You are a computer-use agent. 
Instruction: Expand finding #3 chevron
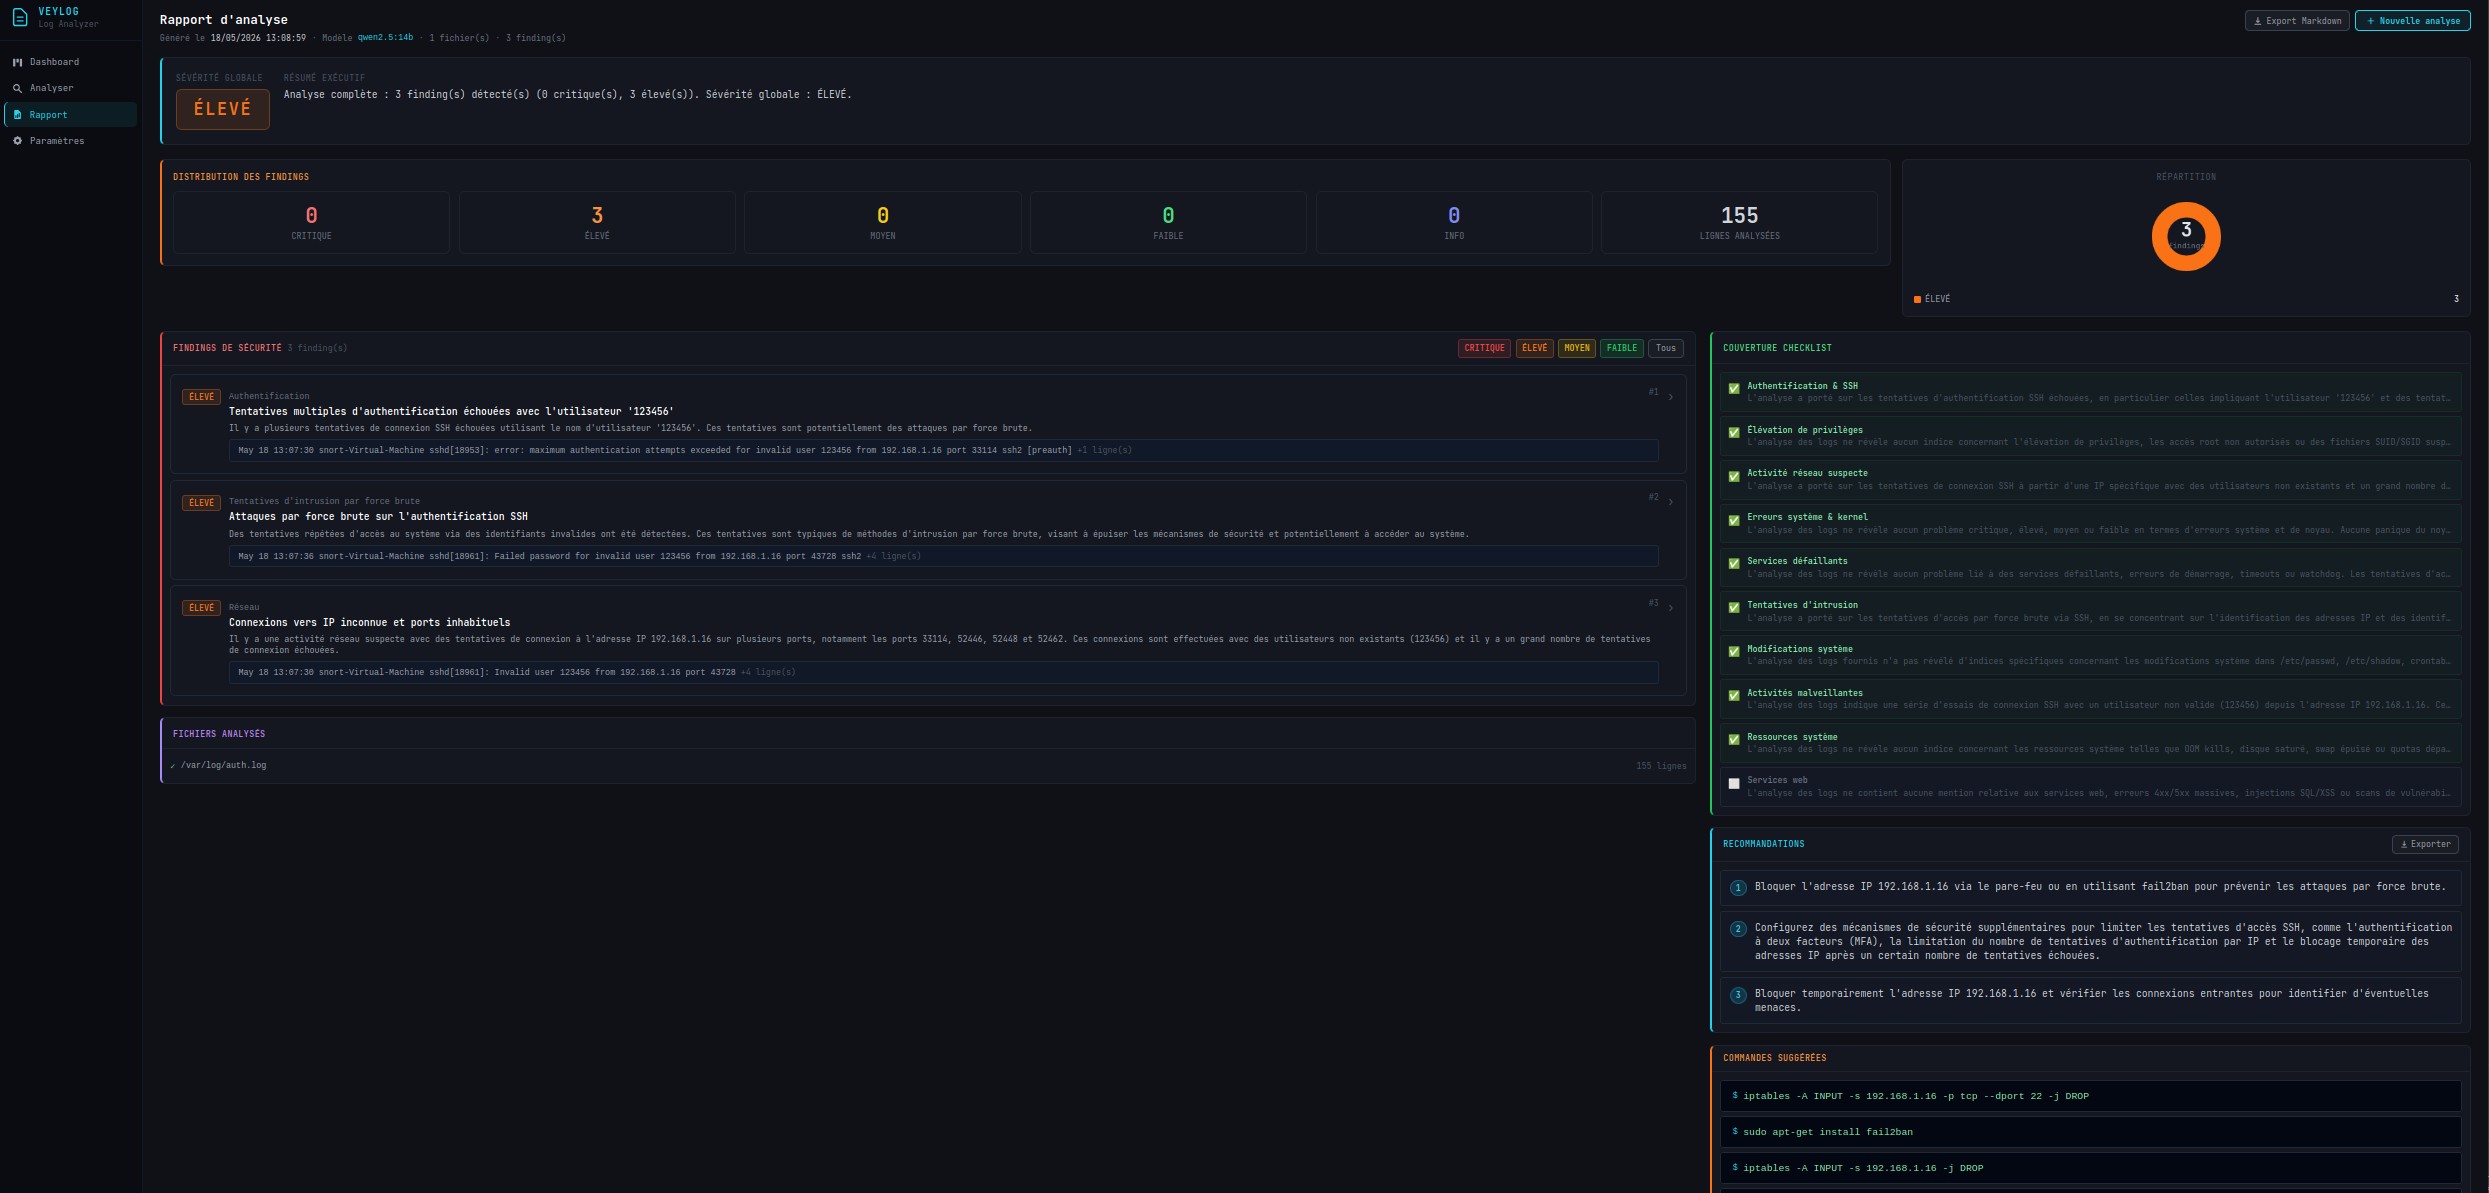[x=1670, y=608]
